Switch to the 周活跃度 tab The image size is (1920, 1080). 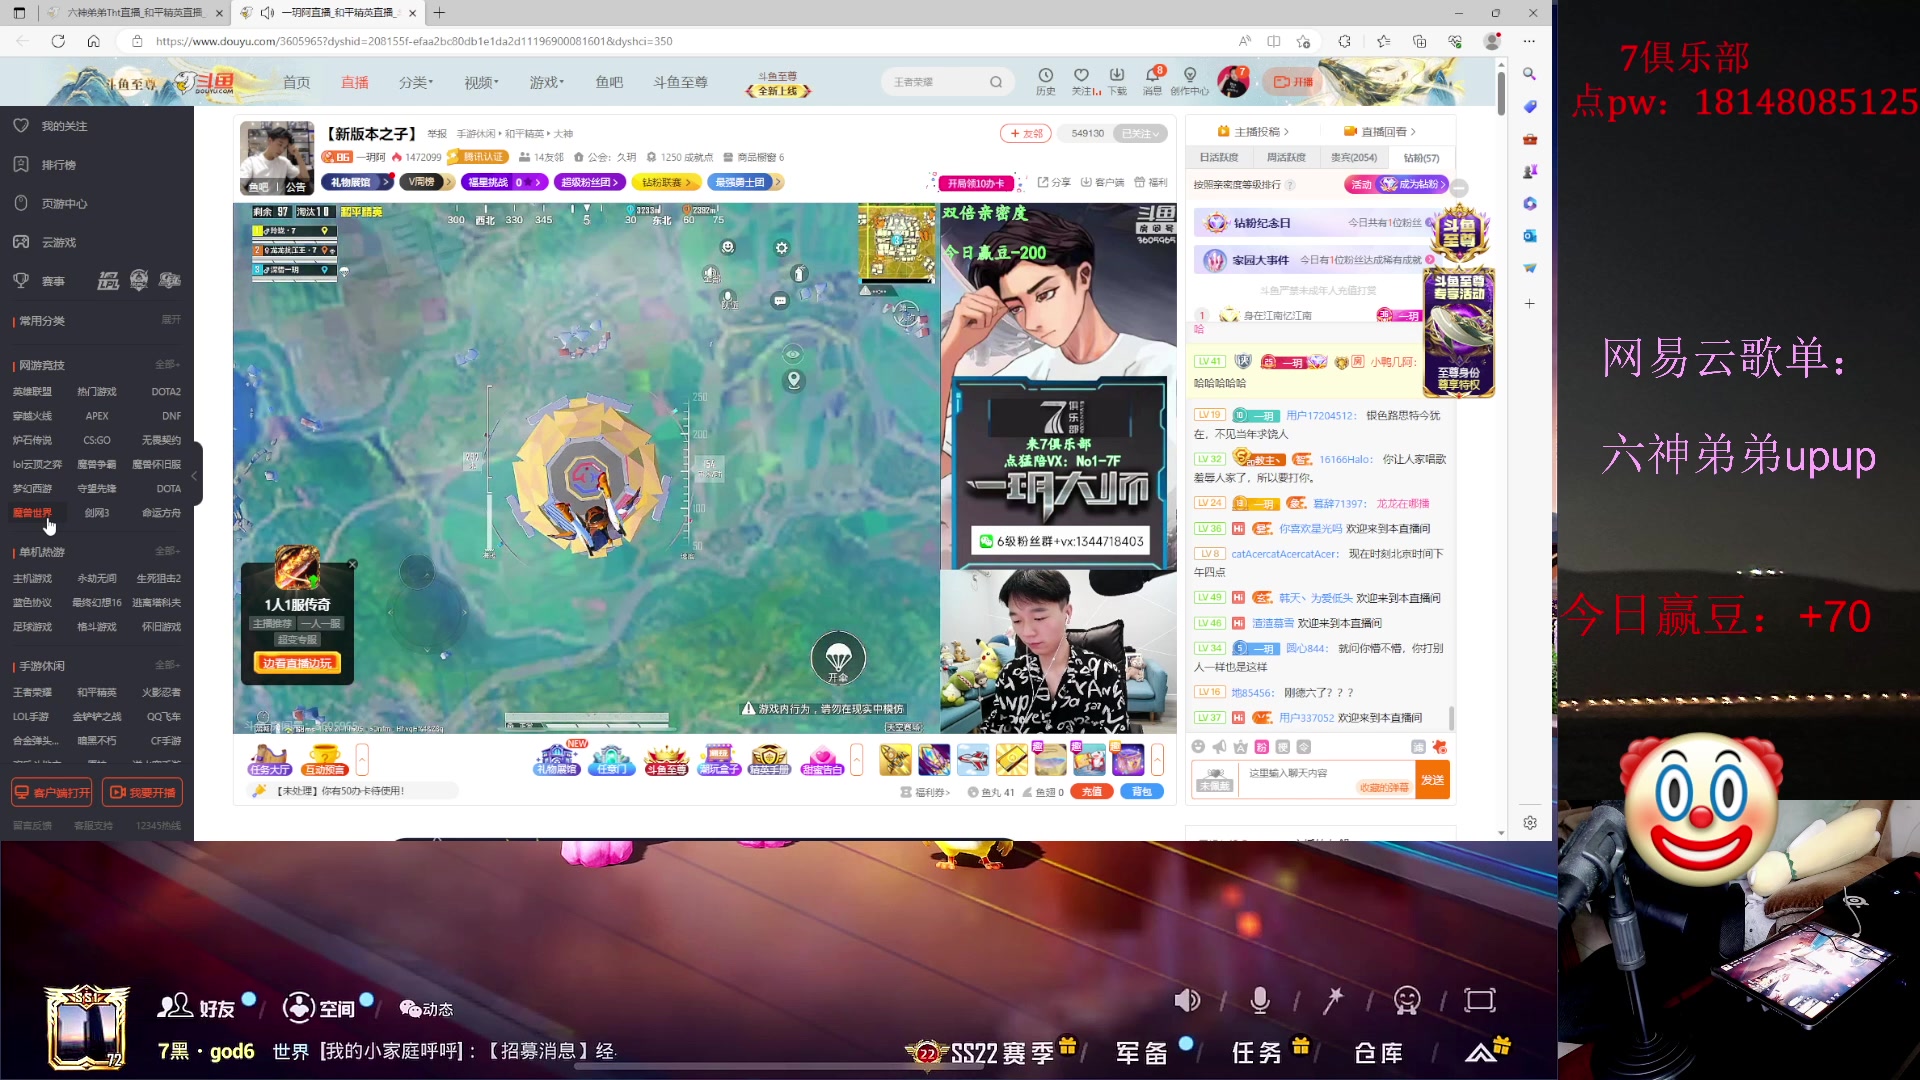point(1287,157)
